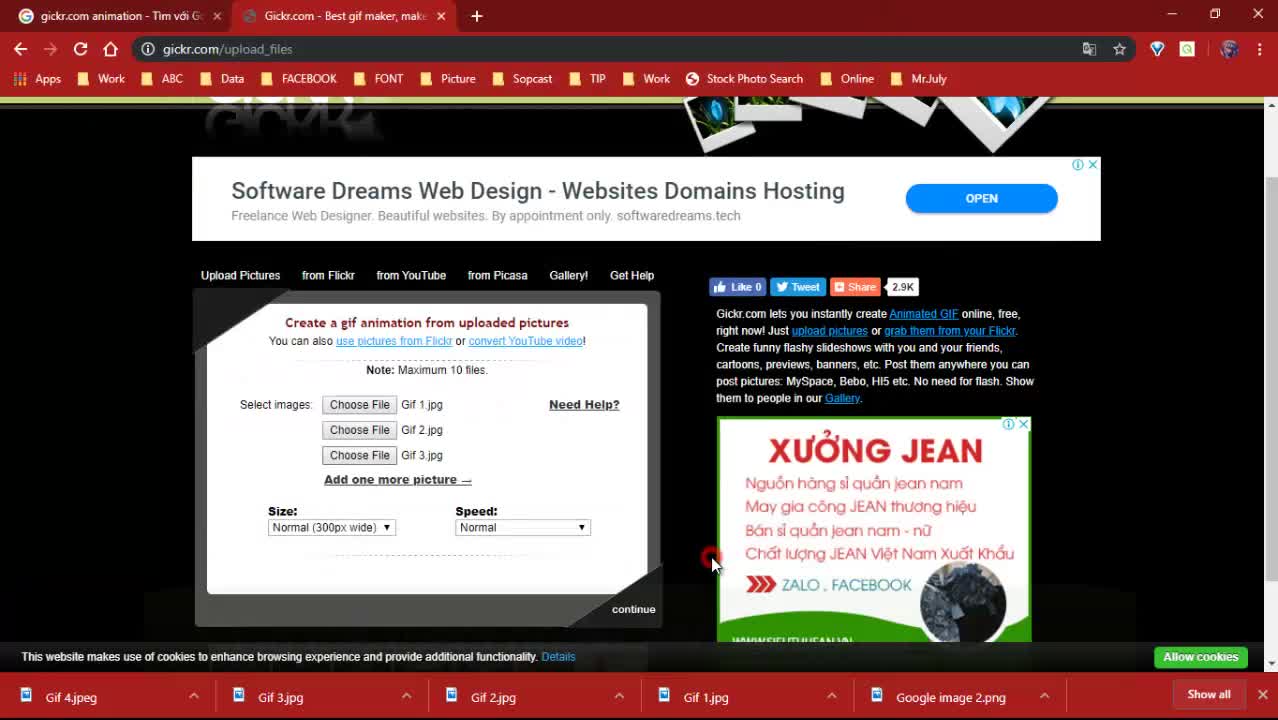Close the Gickr.com Best gif maker tab

click(x=441, y=16)
